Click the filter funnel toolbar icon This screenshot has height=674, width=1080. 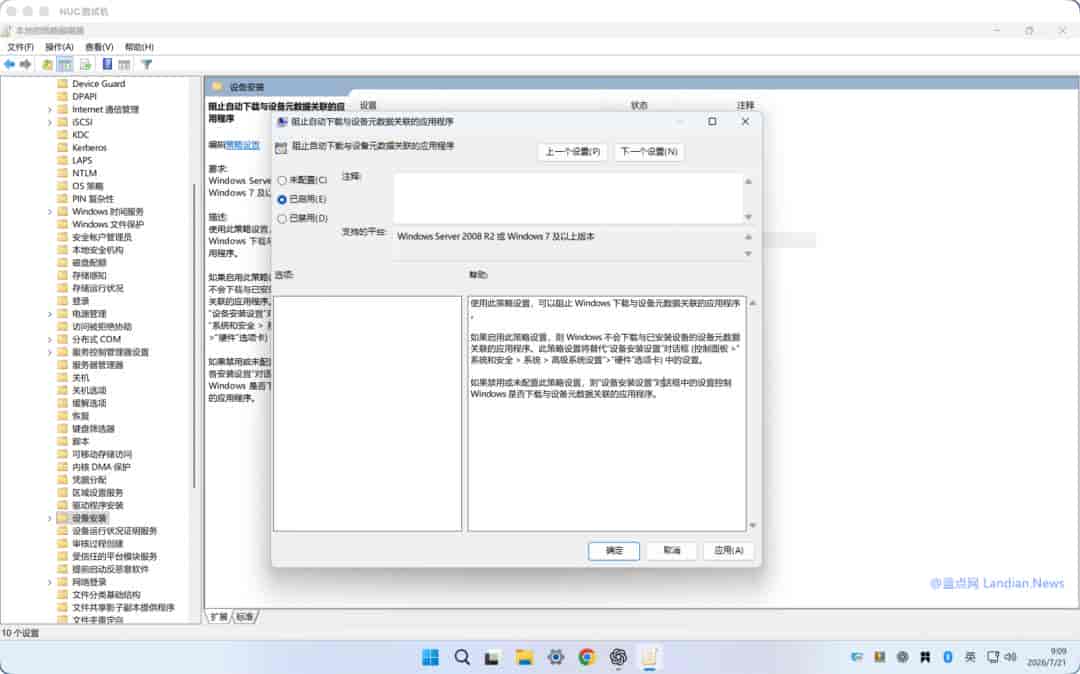pos(146,64)
